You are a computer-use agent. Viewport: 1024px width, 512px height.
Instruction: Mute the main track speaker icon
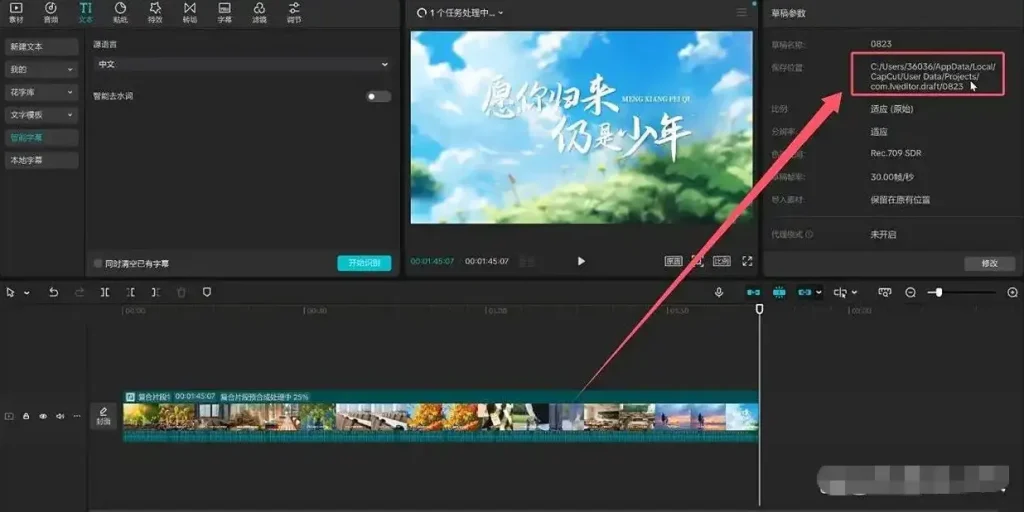(60, 416)
